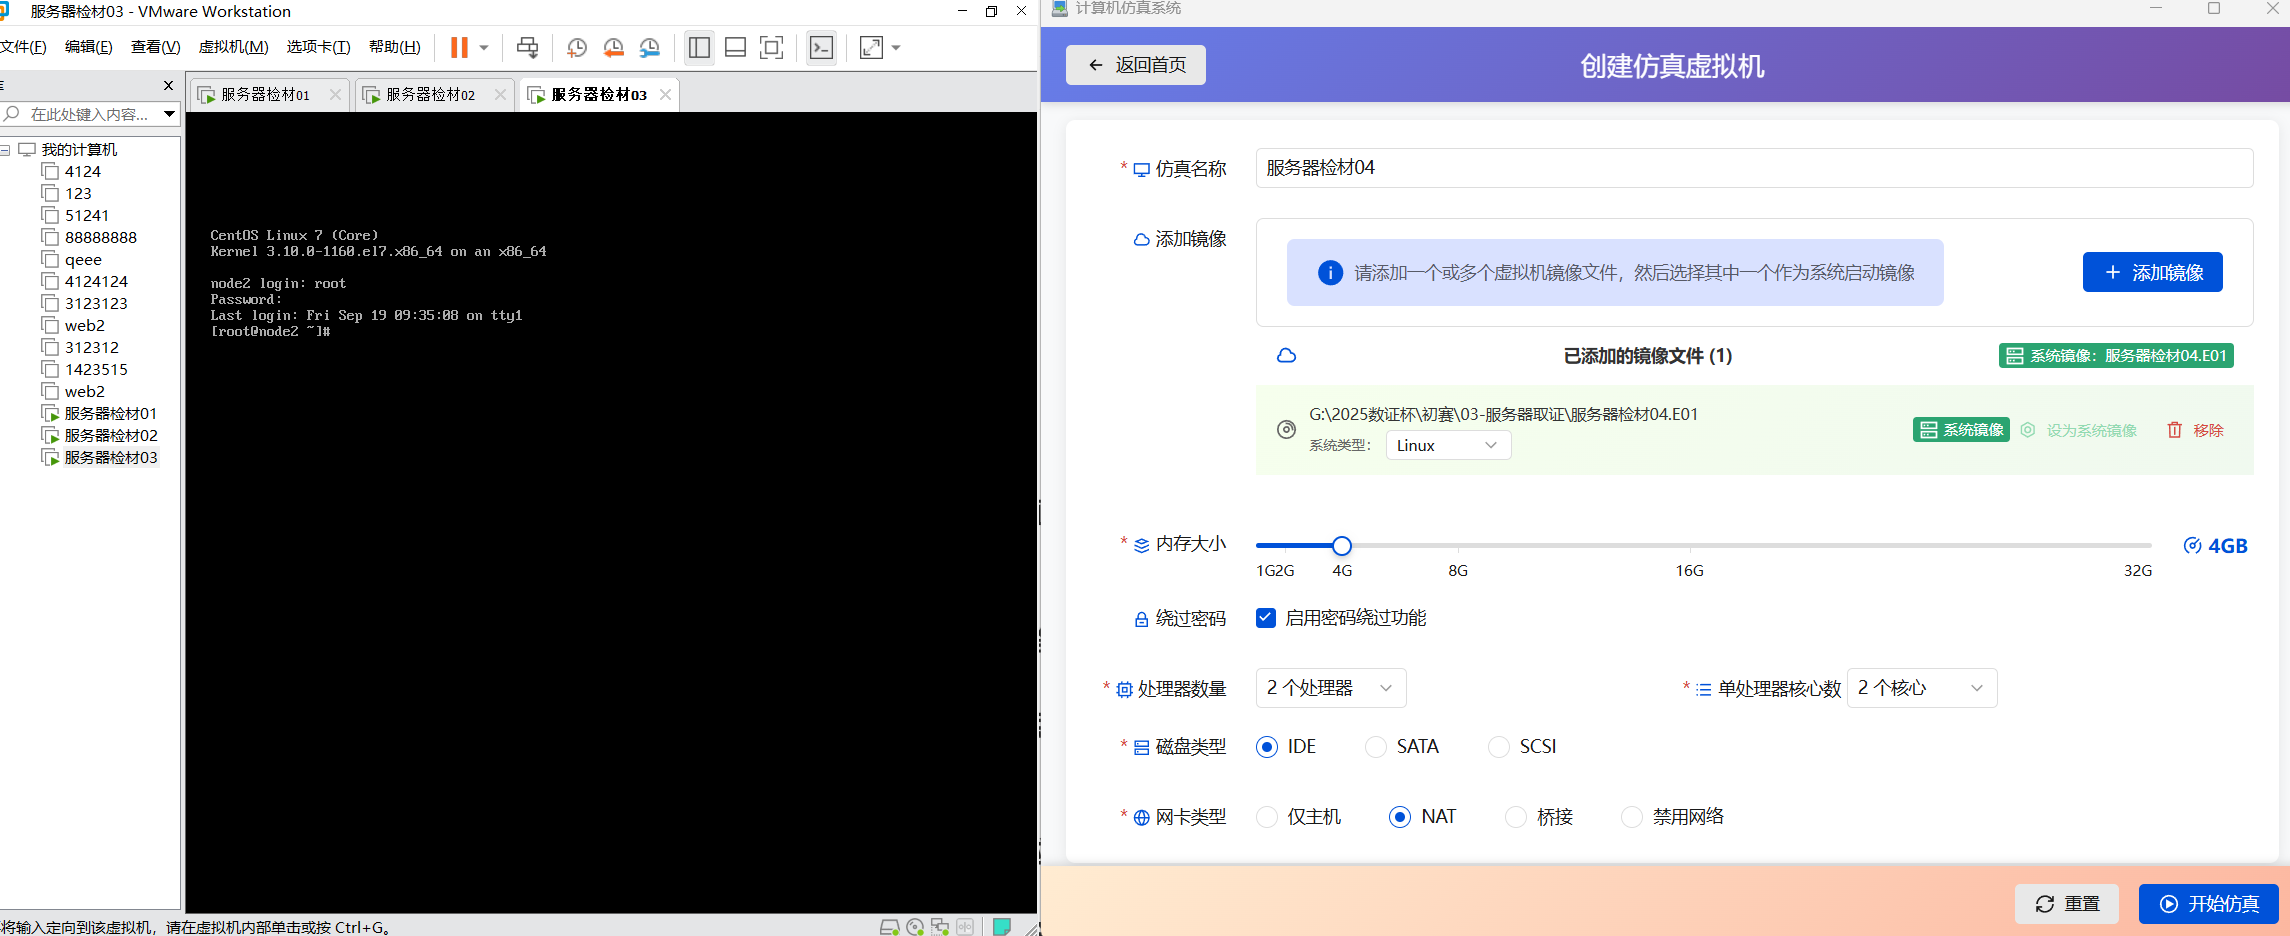Go back with the 返回首页 button
Screen dimensions: 2290x936
coord(1135,65)
